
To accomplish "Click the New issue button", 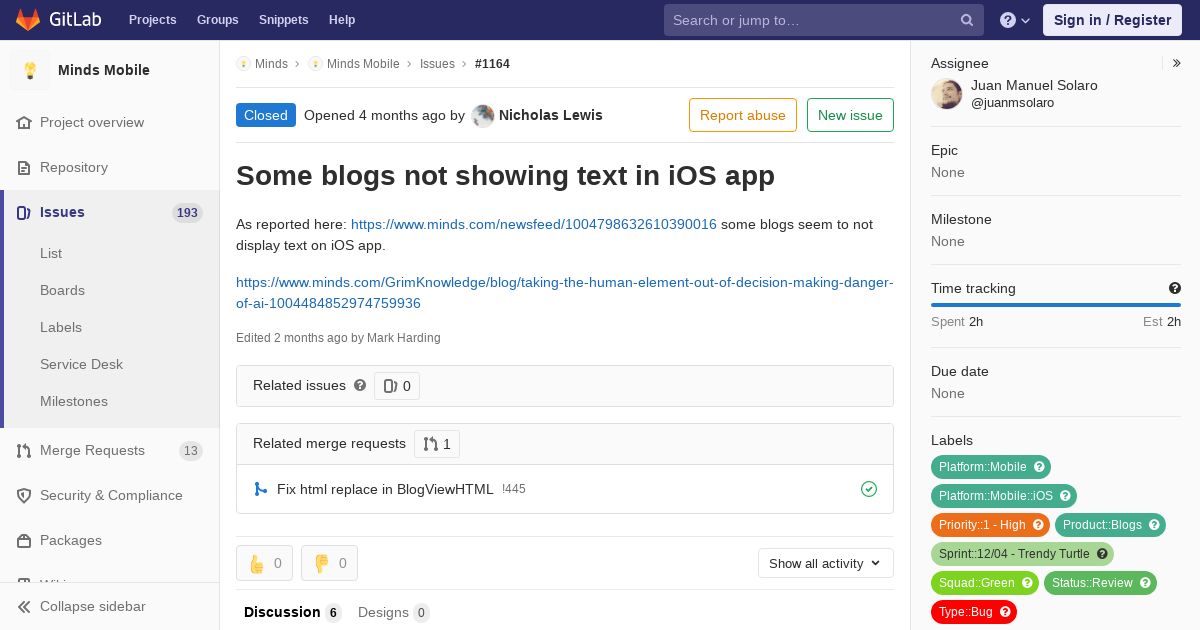I will [x=850, y=115].
